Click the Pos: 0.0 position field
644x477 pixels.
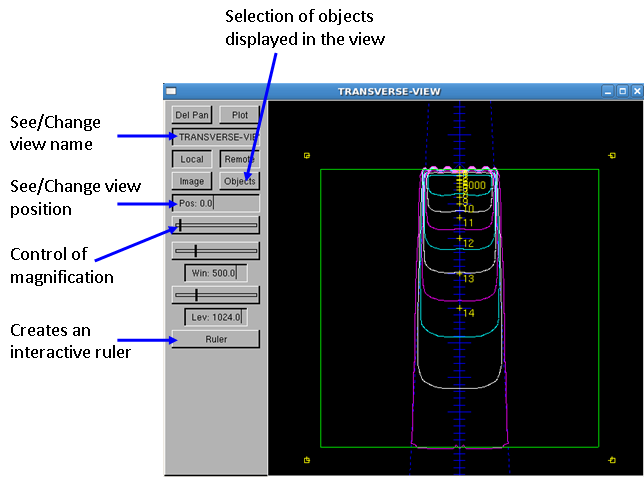pyautogui.click(x=215, y=203)
